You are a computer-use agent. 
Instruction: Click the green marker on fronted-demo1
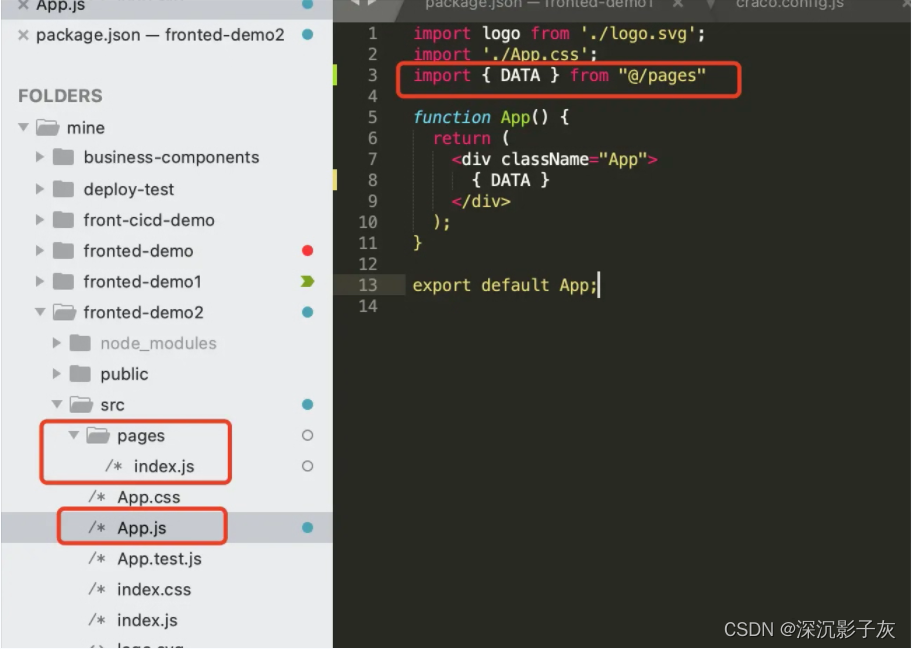coord(308,281)
